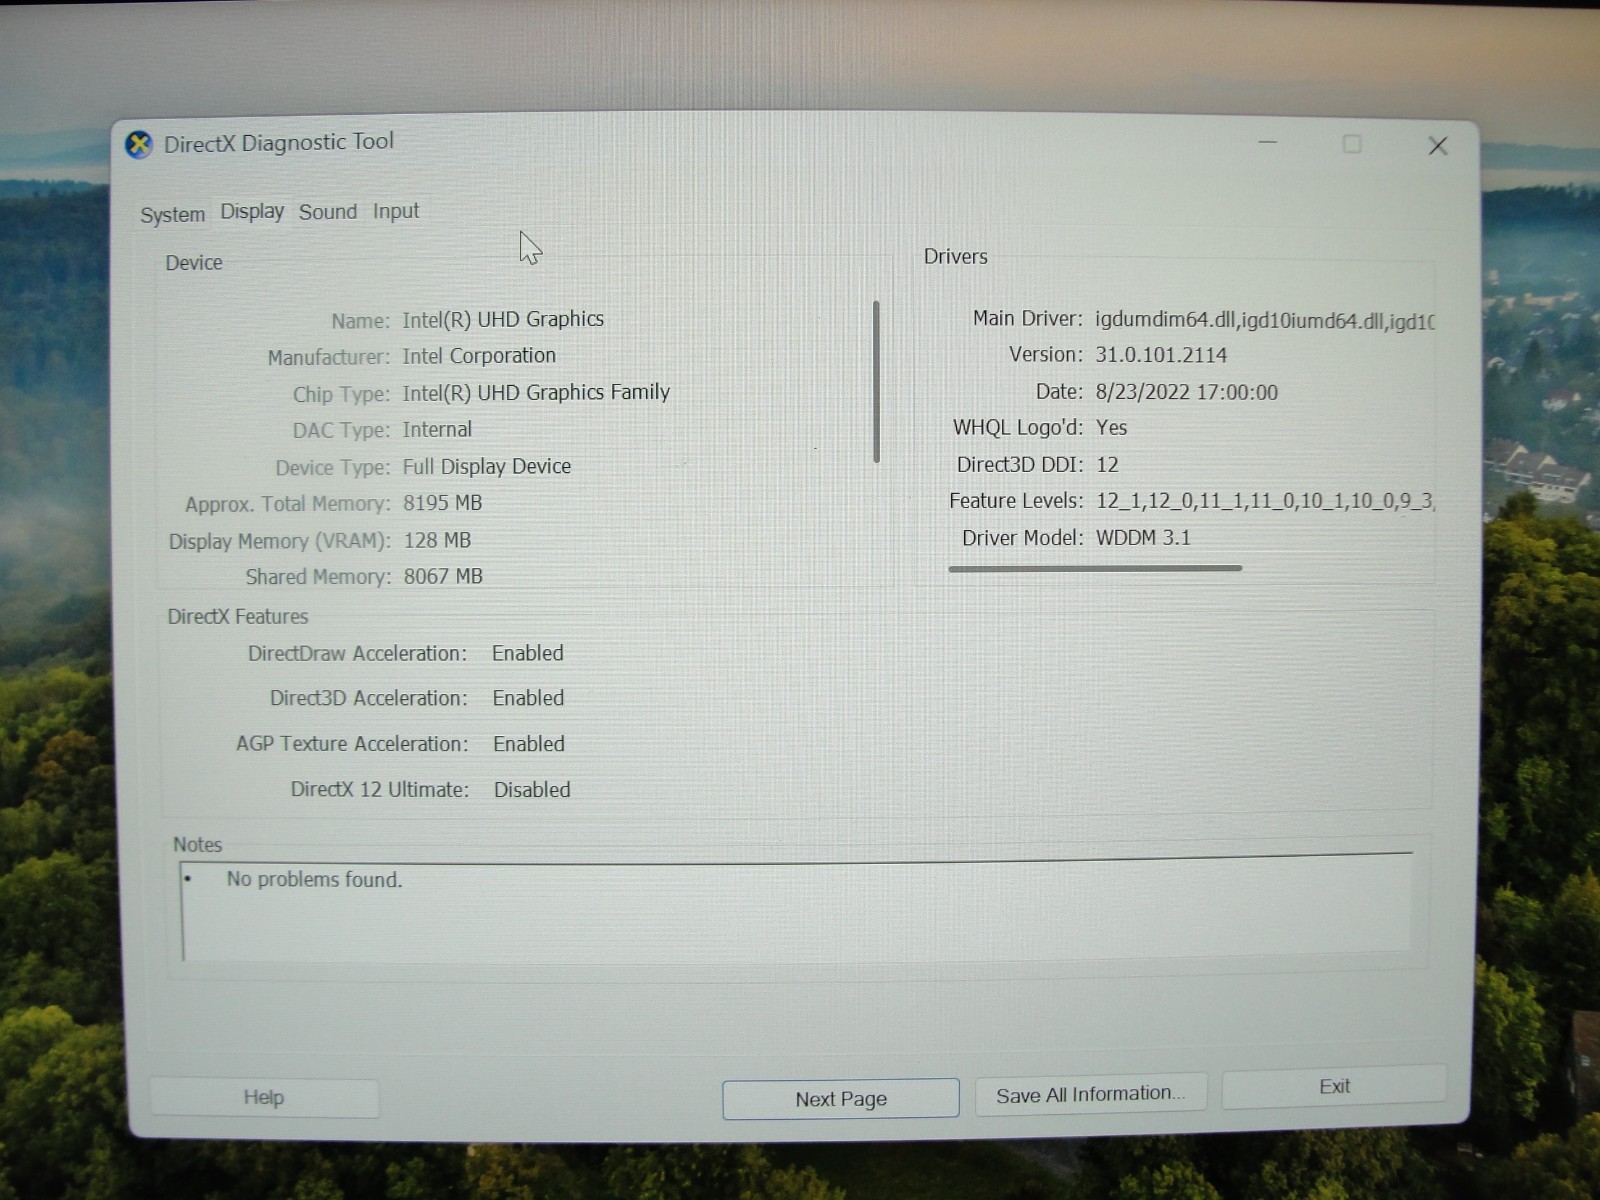Image resolution: width=1600 pixels, height=1200 pixels.
Task: Click inside the Notes text box
Action: tap(797, 909)
